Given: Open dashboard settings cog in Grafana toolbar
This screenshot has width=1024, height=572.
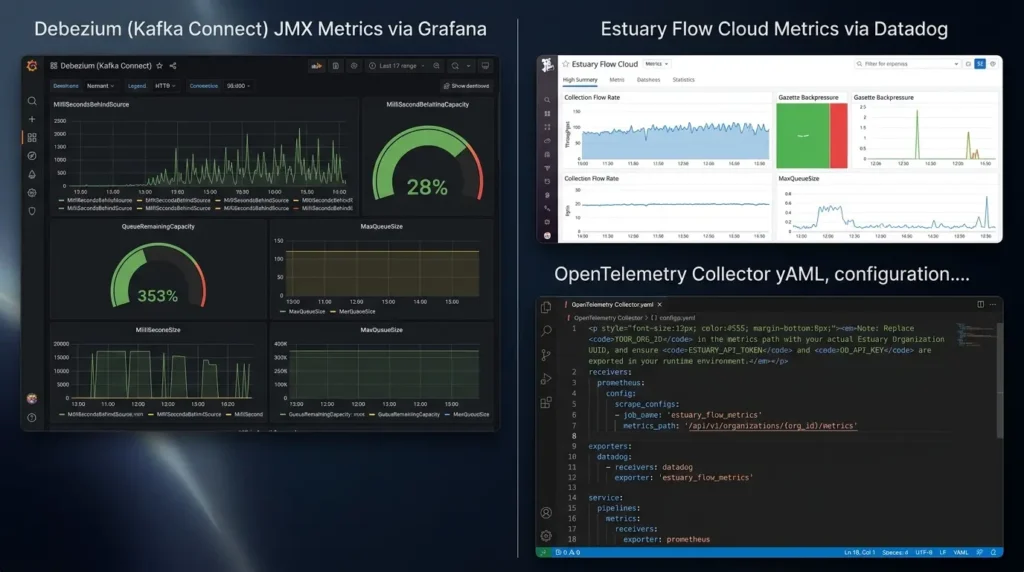Looking at the screenshot, I should (x=354, y=66).
